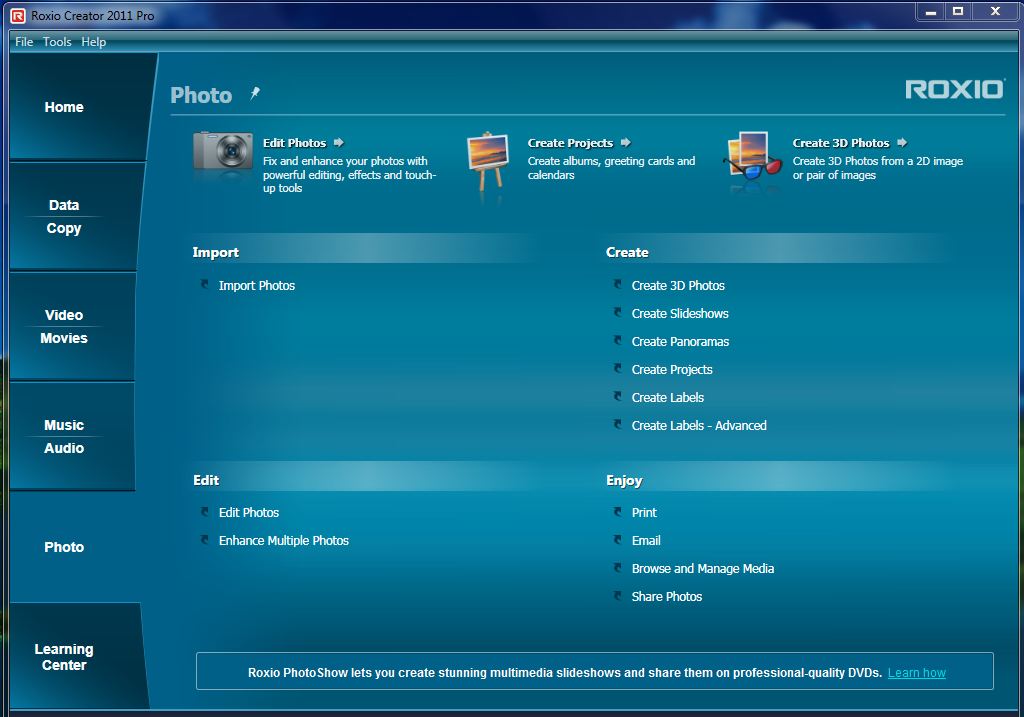Screen dimensions: 1024x717
Task: Open the Create Projects featured heading link
Action: point(570,143)
